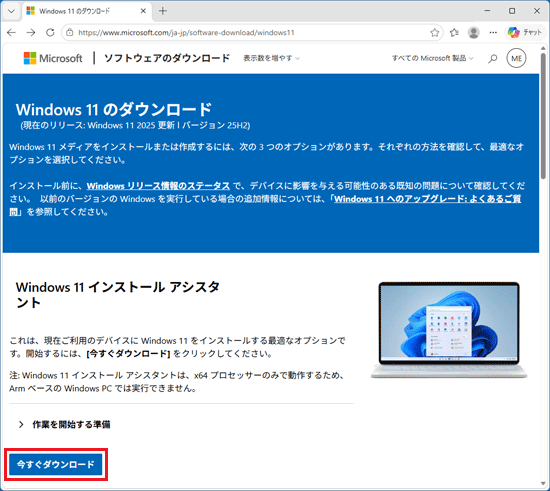The height and width of the screenshot is (491, 550).
Task: Open the site search magnifier
Action: click(492, 58)
